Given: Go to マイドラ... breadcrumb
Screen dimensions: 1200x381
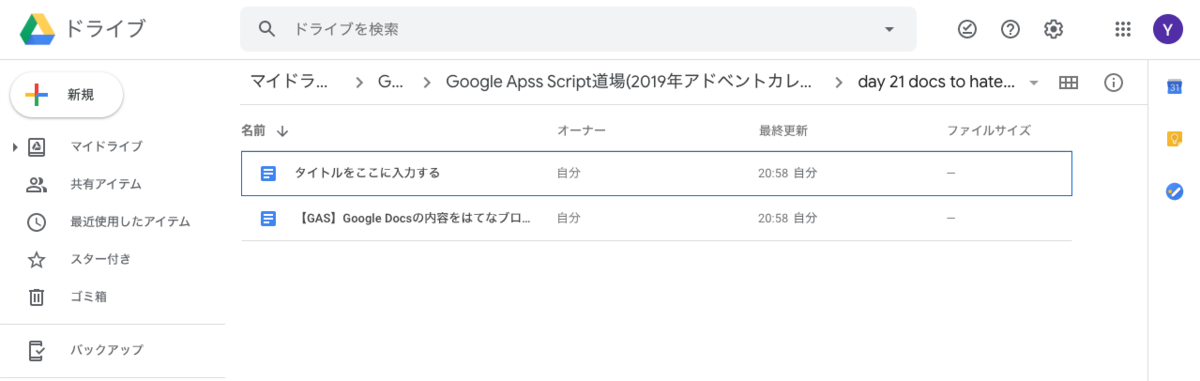Looking at the screenshot, I should click(289, 82).
